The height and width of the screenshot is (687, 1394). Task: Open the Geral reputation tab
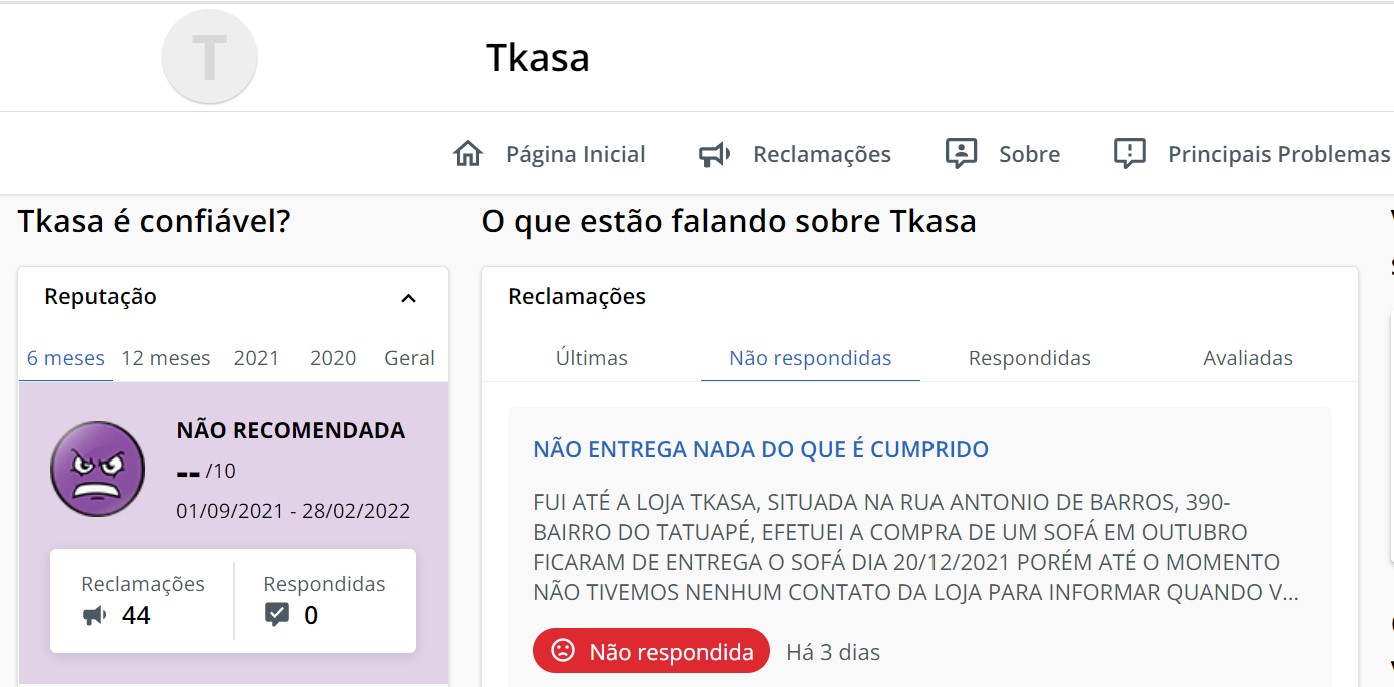[x=409, y=358]
